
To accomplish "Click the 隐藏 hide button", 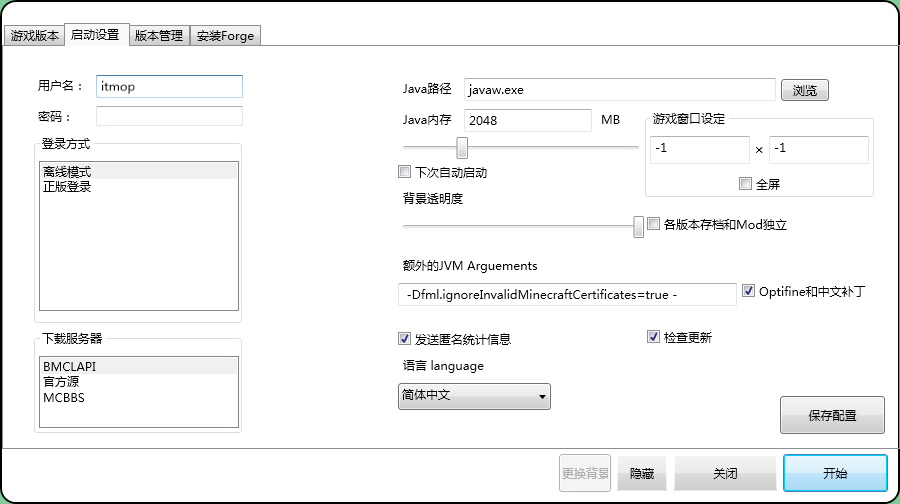I will click(641, 473).
